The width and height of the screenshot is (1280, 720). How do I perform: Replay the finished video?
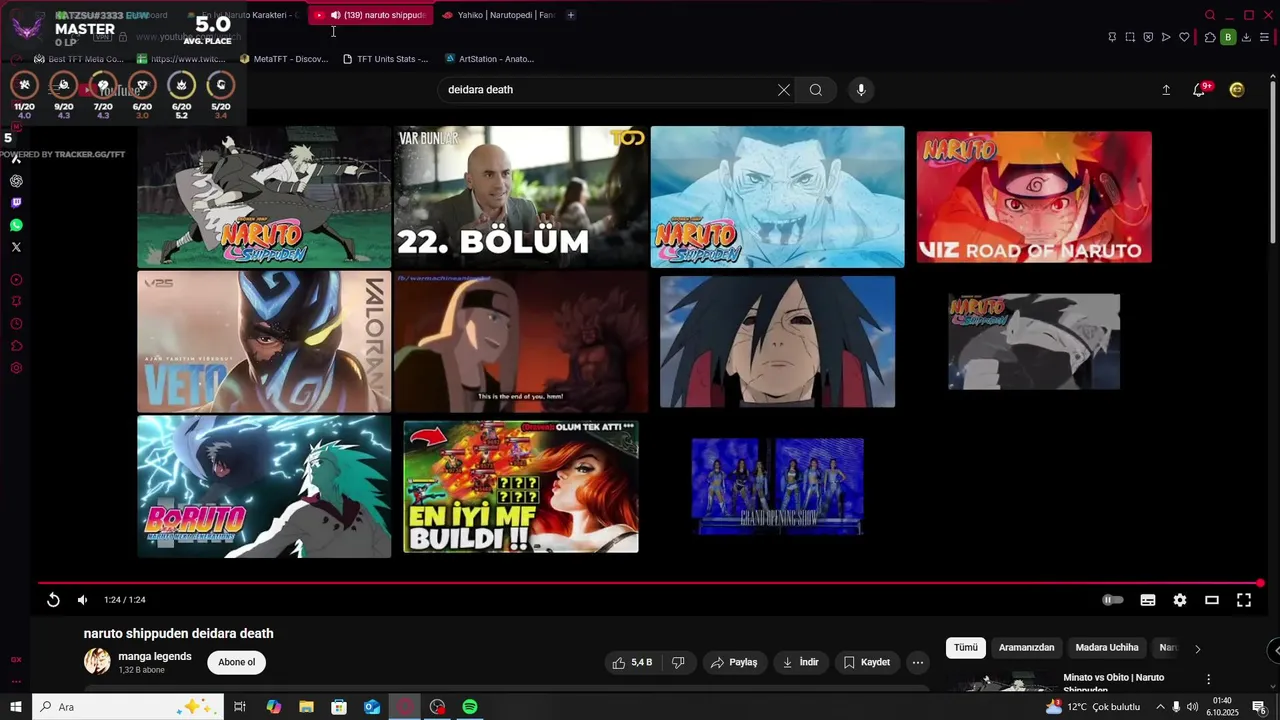tap(53, 600)
